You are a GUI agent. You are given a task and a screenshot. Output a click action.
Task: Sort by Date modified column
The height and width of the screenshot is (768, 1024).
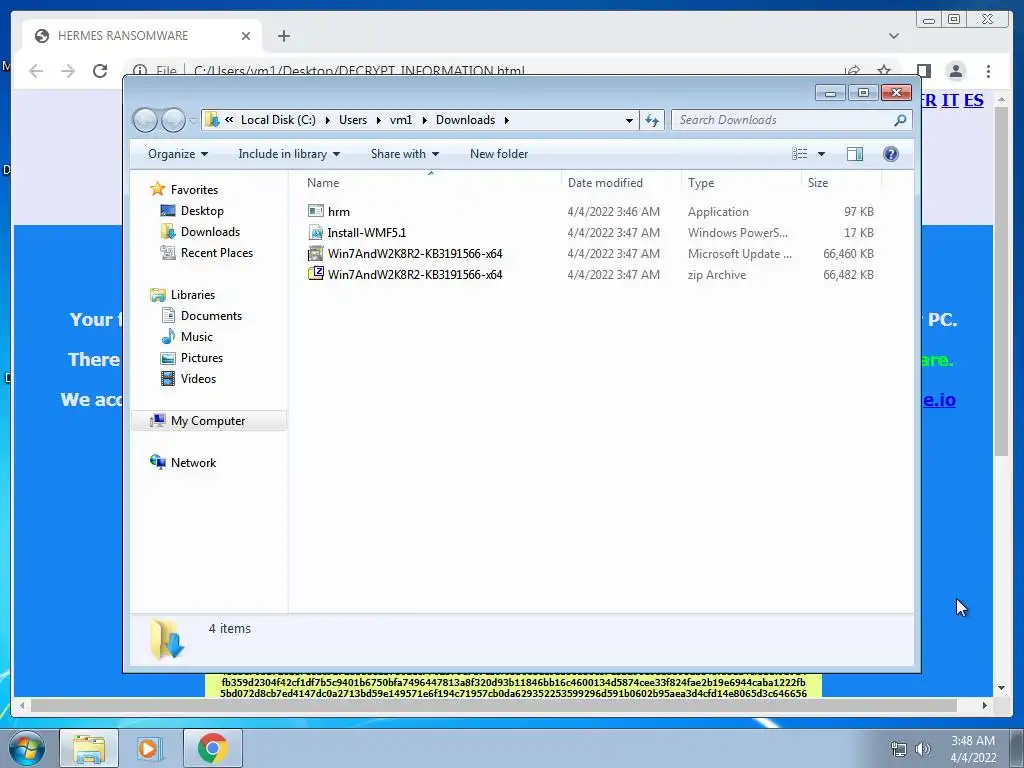620,183
